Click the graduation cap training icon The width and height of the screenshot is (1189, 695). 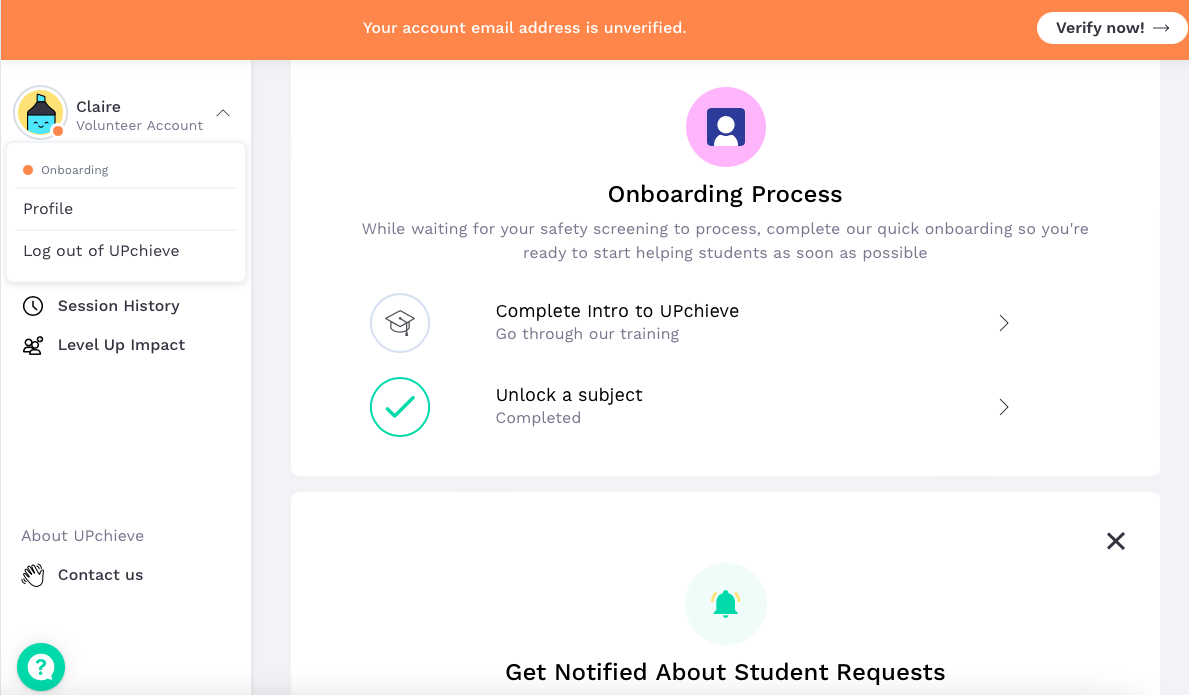[x=400, y=323]
